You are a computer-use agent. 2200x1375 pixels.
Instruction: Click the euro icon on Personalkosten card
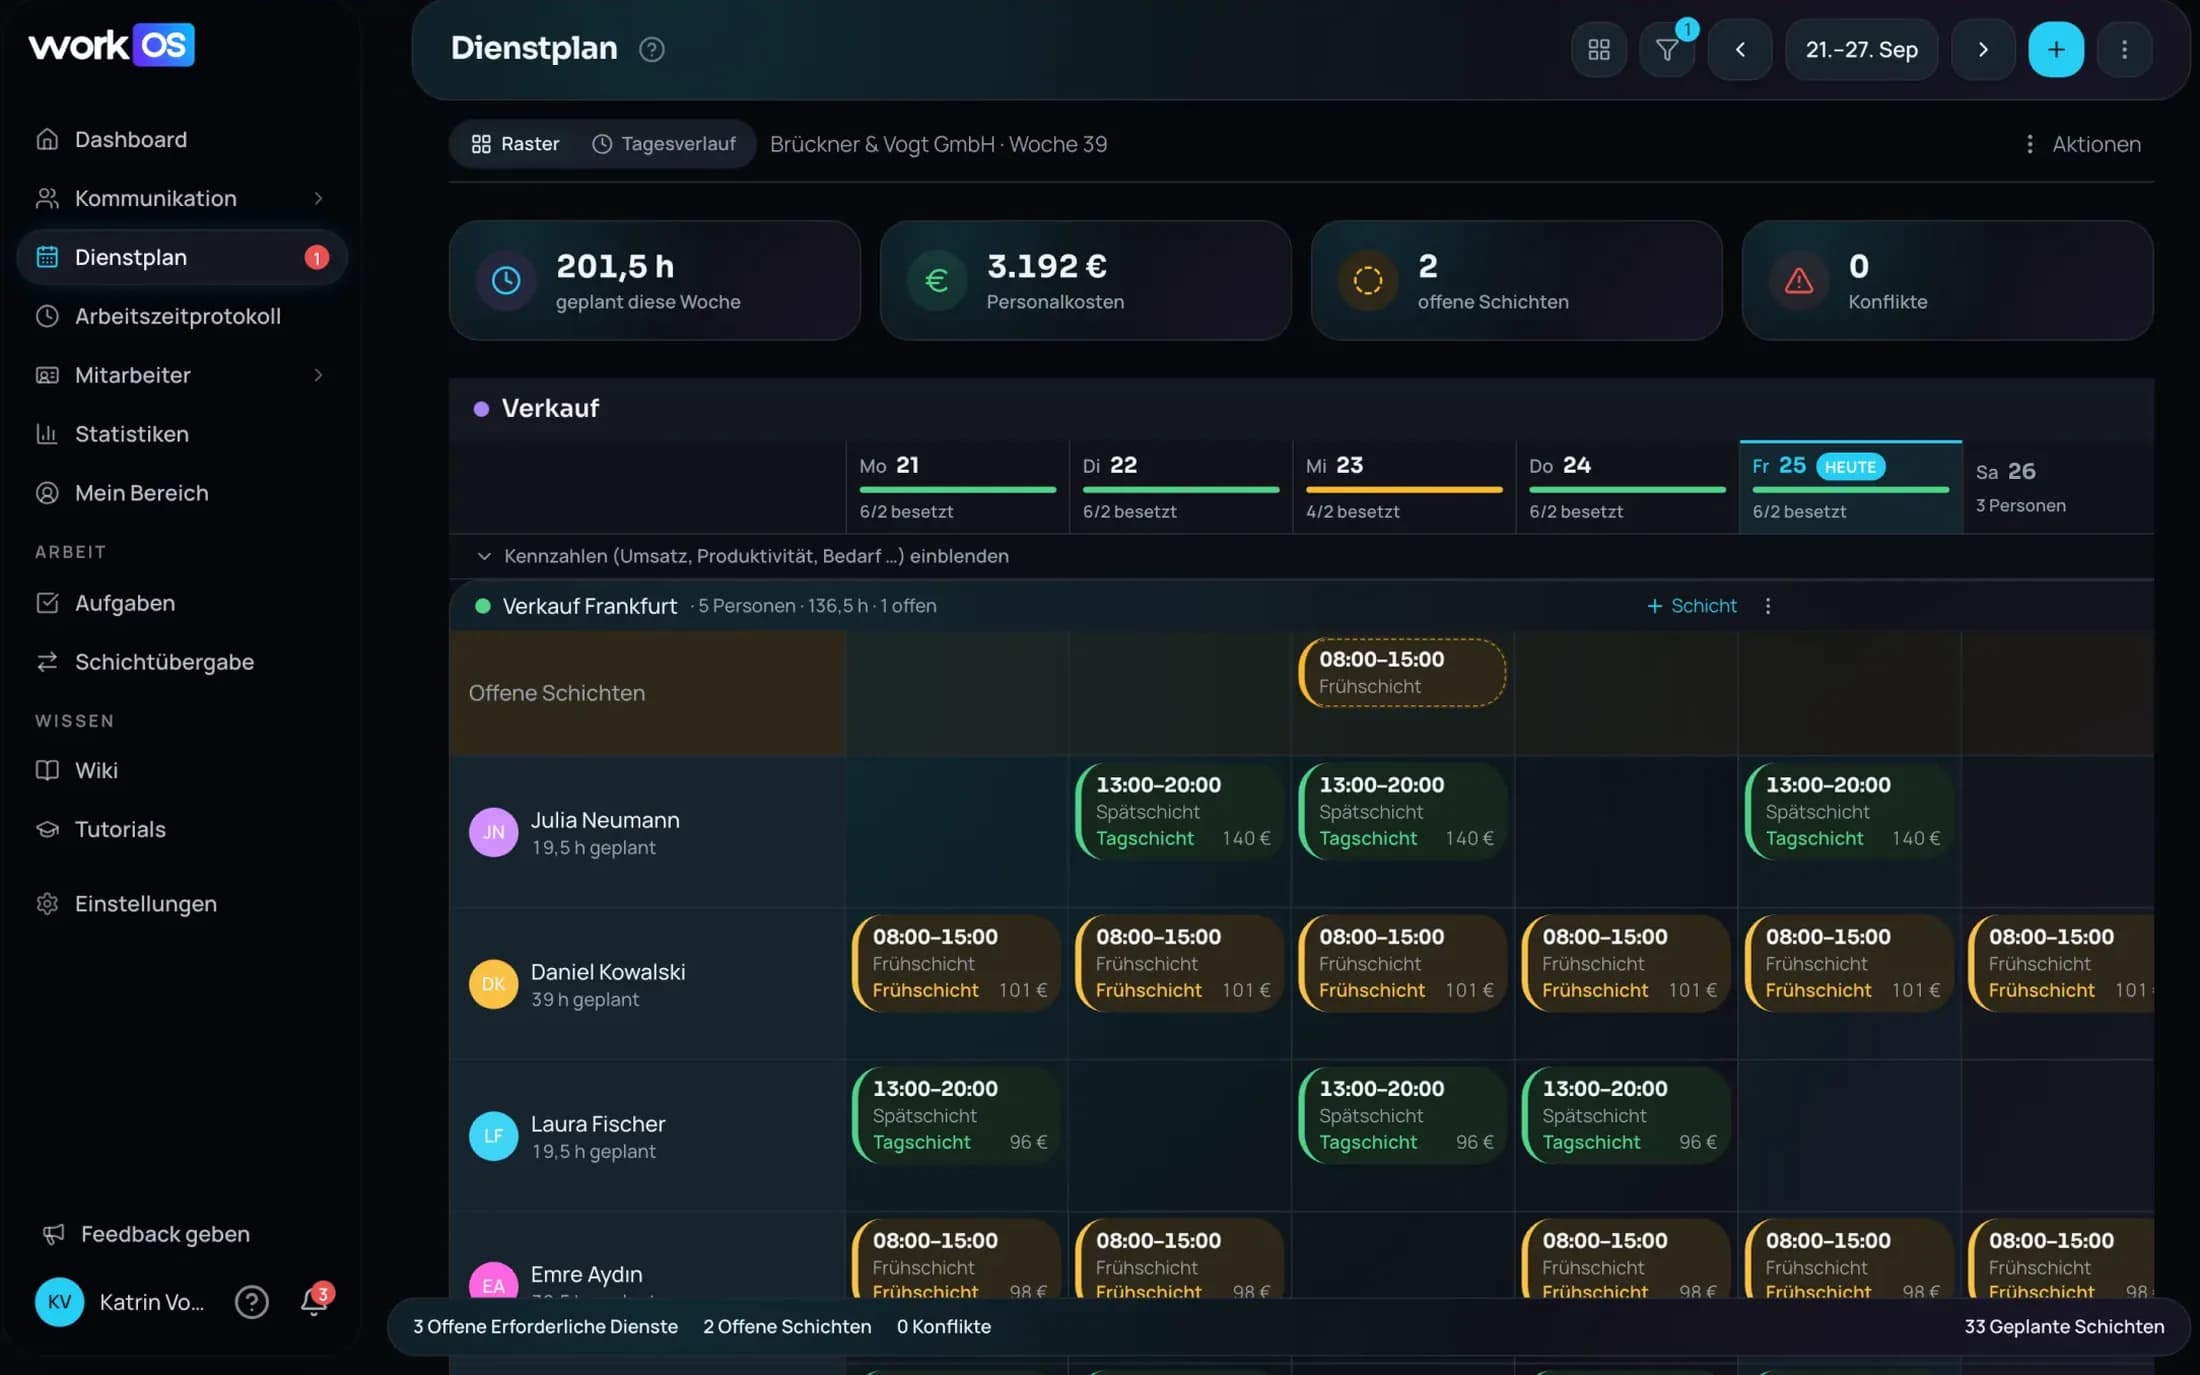(937, 280)
